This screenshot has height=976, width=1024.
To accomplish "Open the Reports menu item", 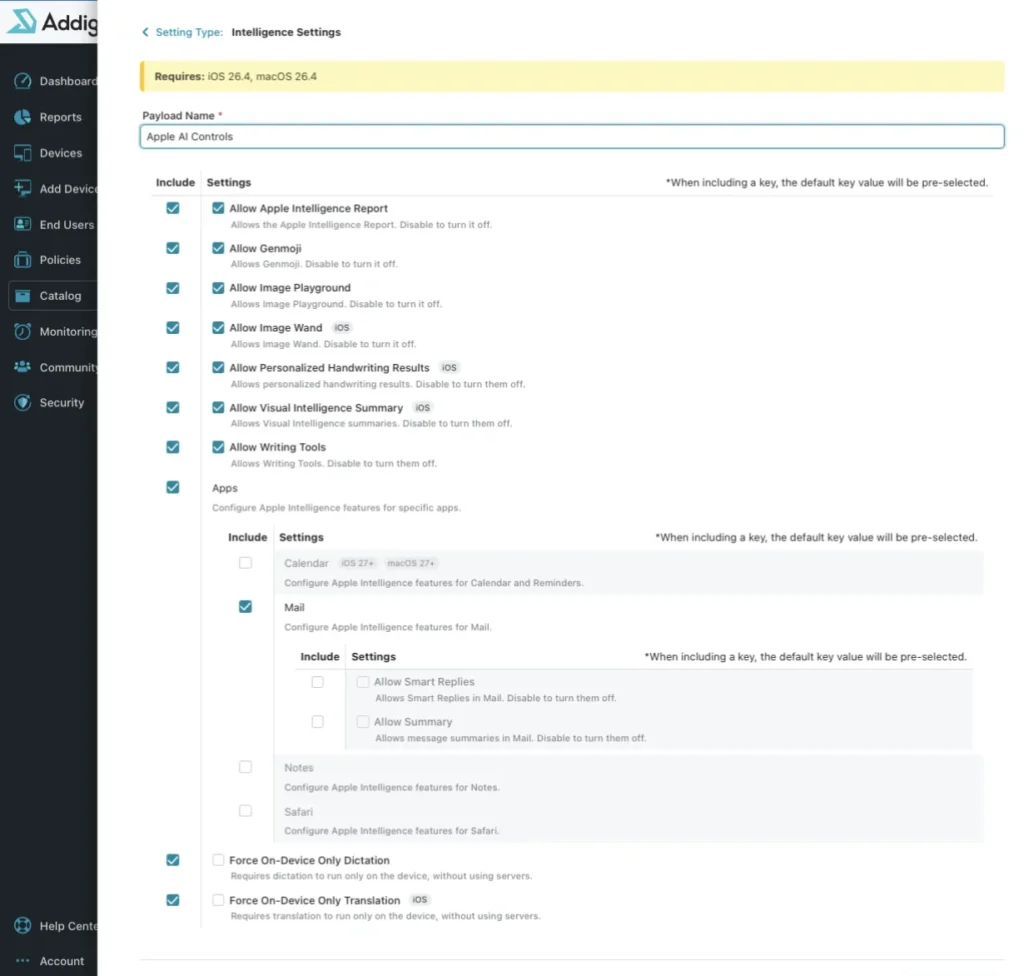I will pos(61,117).
